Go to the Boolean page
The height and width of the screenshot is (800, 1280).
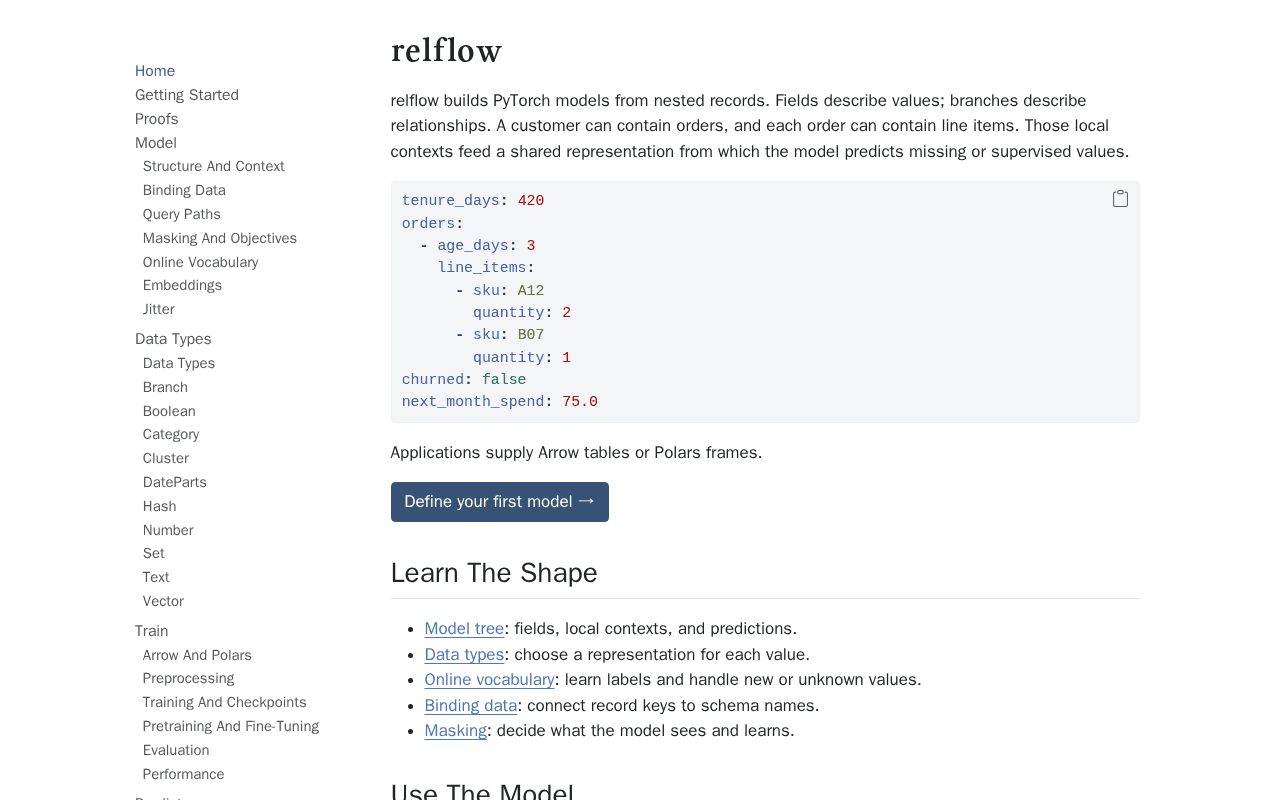169,411
